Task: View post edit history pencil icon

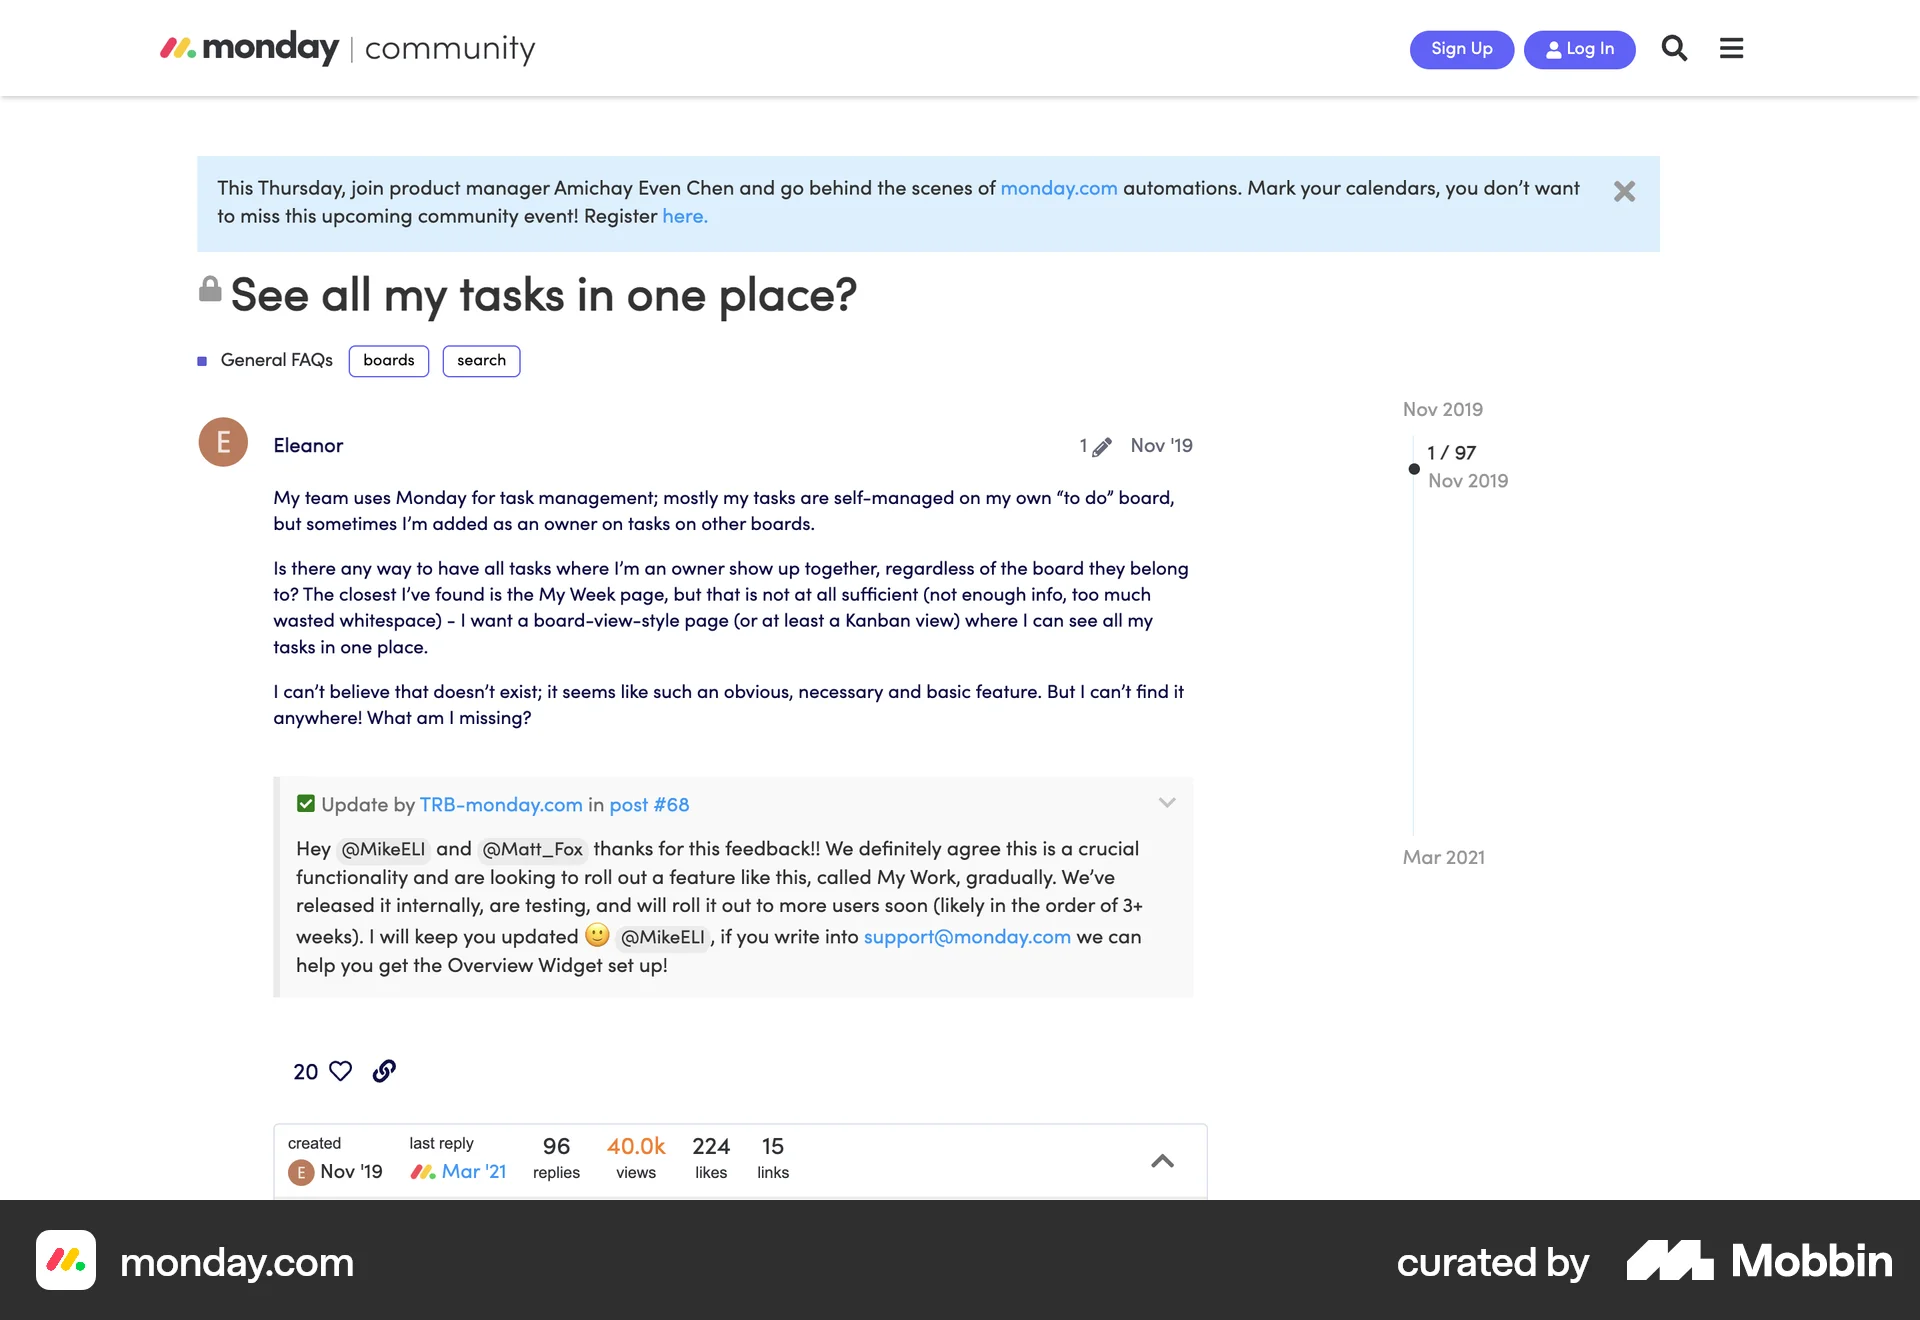Action: pyautogui.click(x=1101, y=447)
